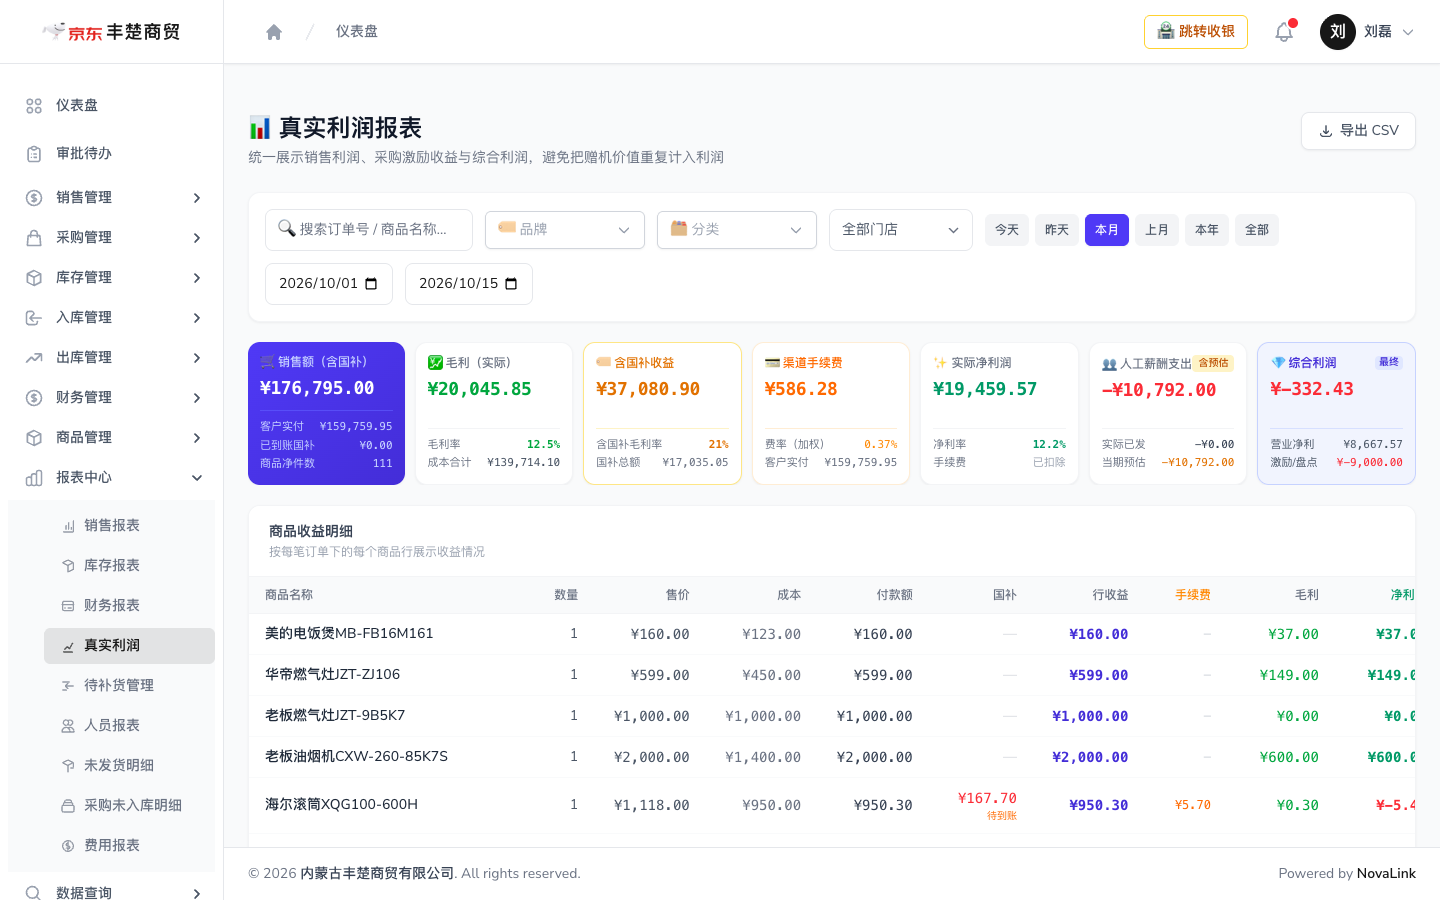Select the 本月 date range
This screenshot has height=900, width=1440.
[1107, 230]
